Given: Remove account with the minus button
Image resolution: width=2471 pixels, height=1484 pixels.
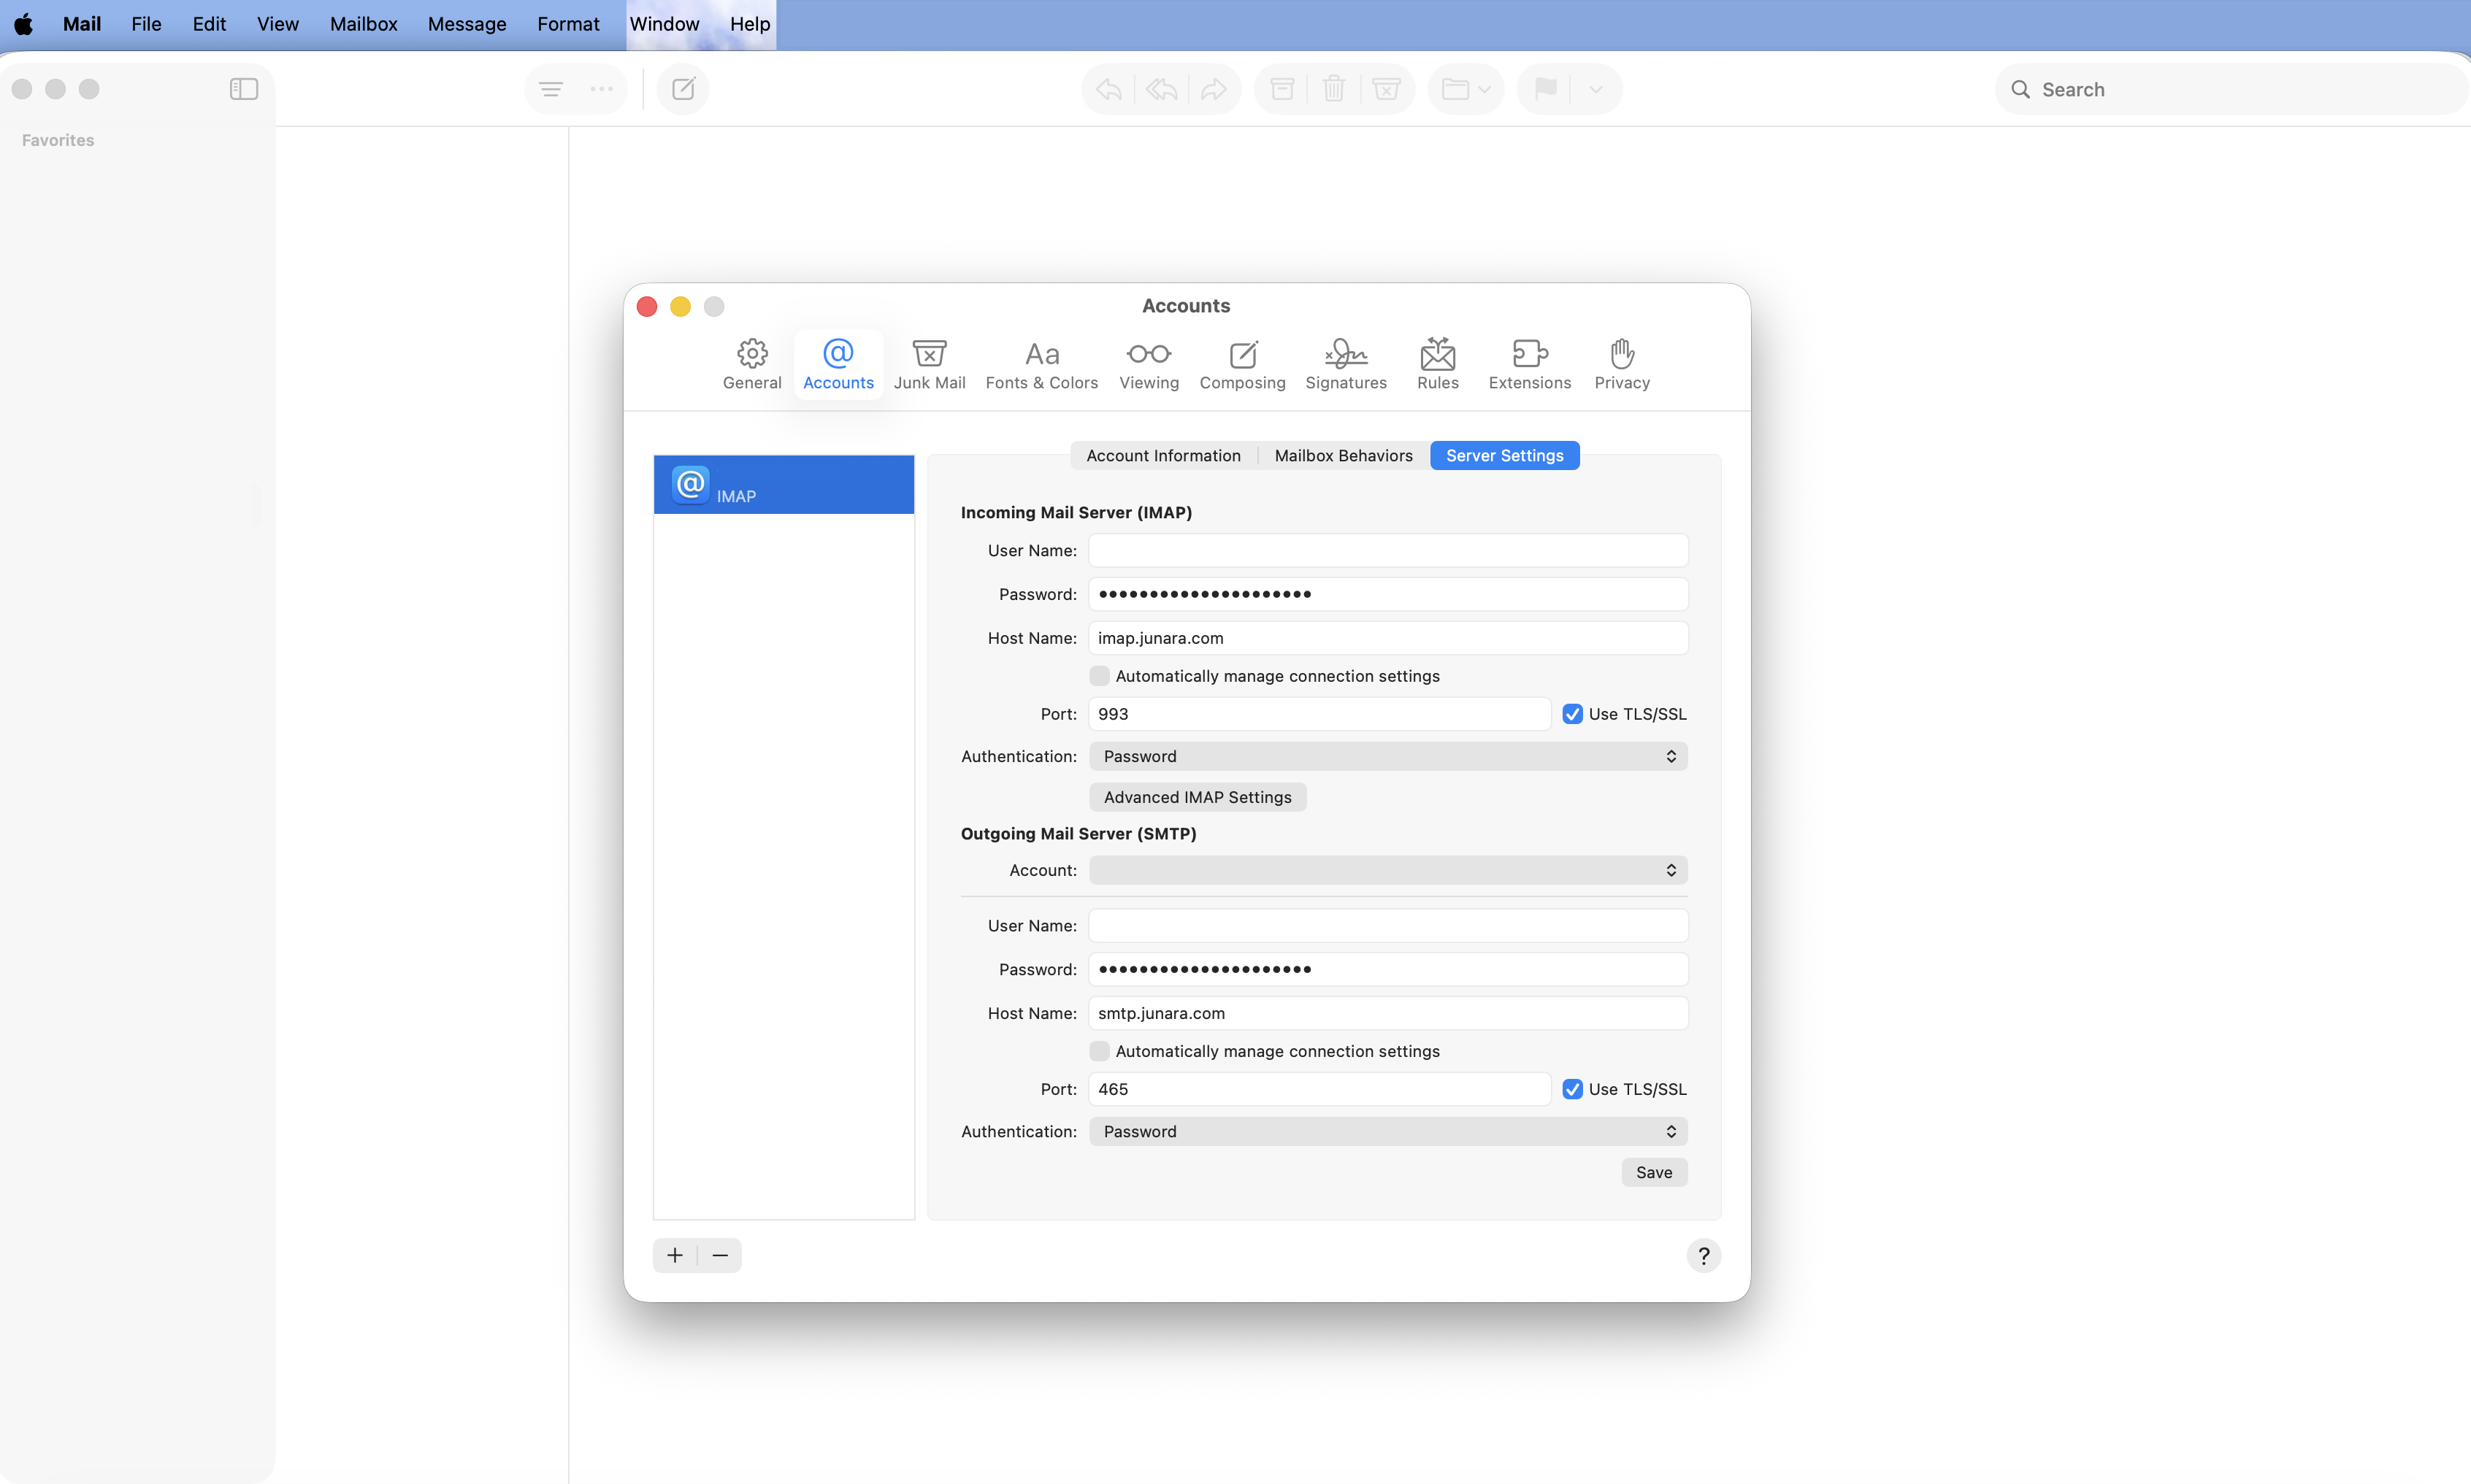Looking at the screenshot, I should coord(720,1255).
